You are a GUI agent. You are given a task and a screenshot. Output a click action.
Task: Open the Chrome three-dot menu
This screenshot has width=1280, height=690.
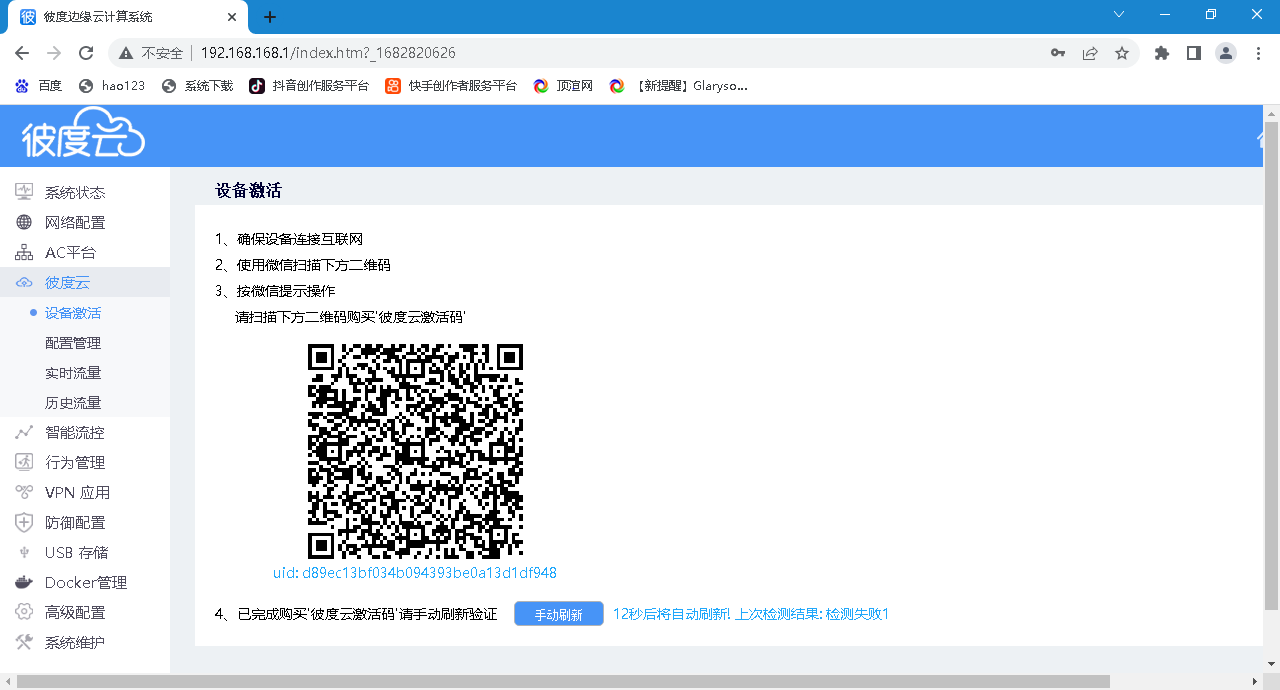click(1258, 53)
